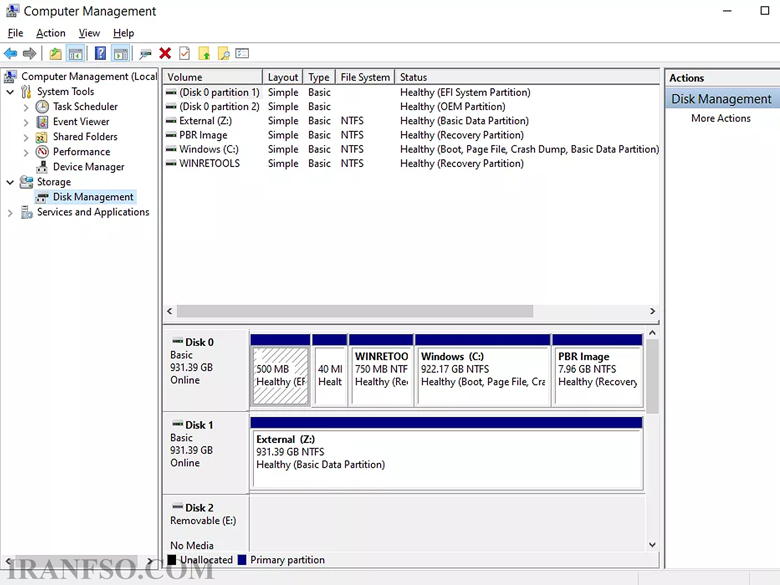This screenshot has width=780, height=585.
Task: Open the Help menu
Action: (x=123, y=33)
